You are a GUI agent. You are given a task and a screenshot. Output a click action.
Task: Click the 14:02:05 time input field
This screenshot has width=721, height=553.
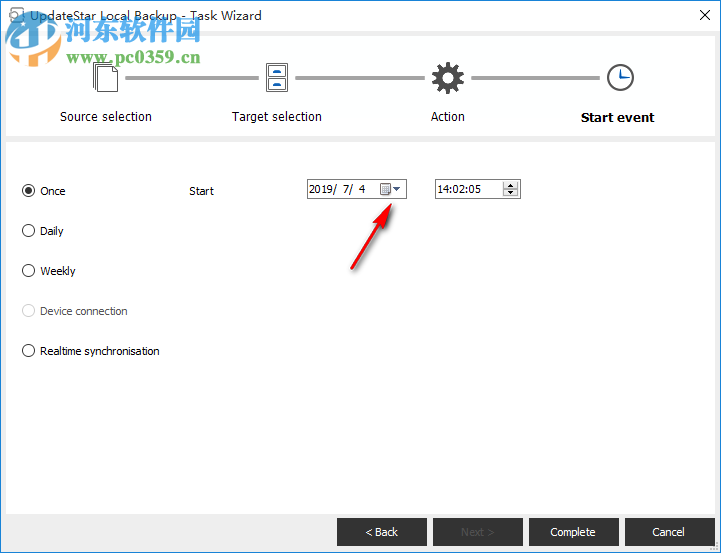pos(477,189)
